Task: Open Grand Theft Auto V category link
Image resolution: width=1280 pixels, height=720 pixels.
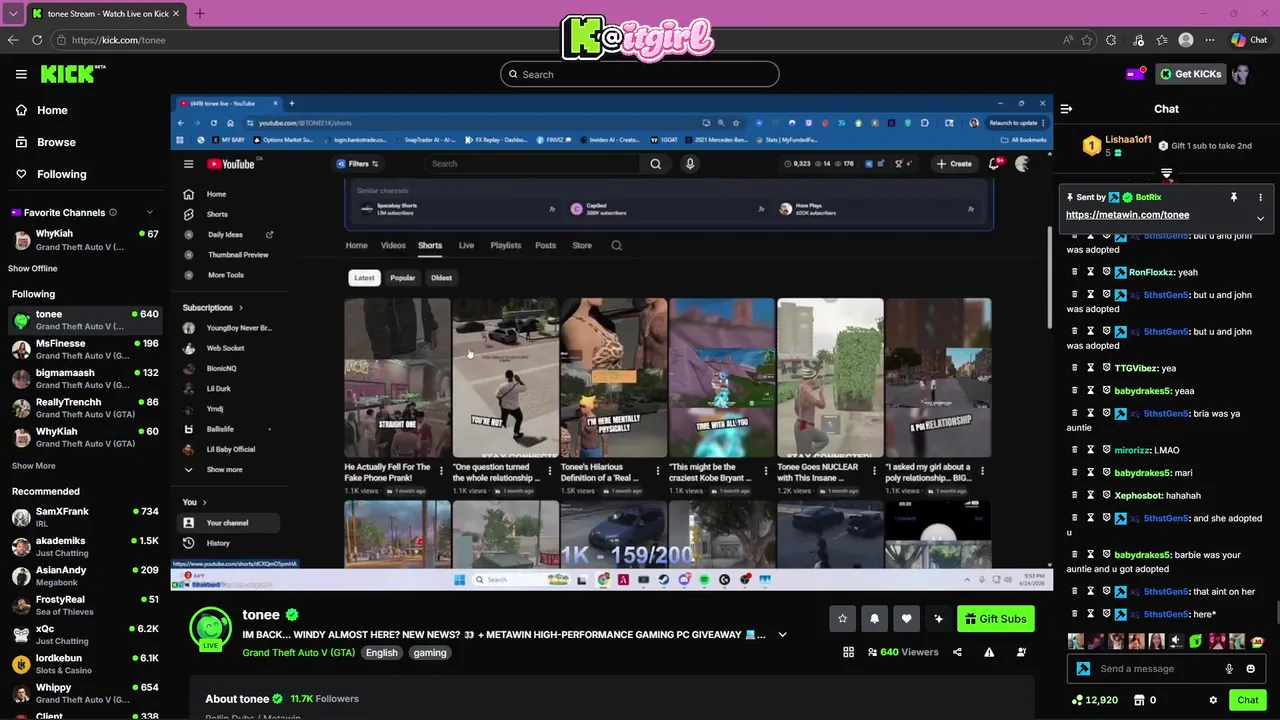Action: tap(298, 652)
